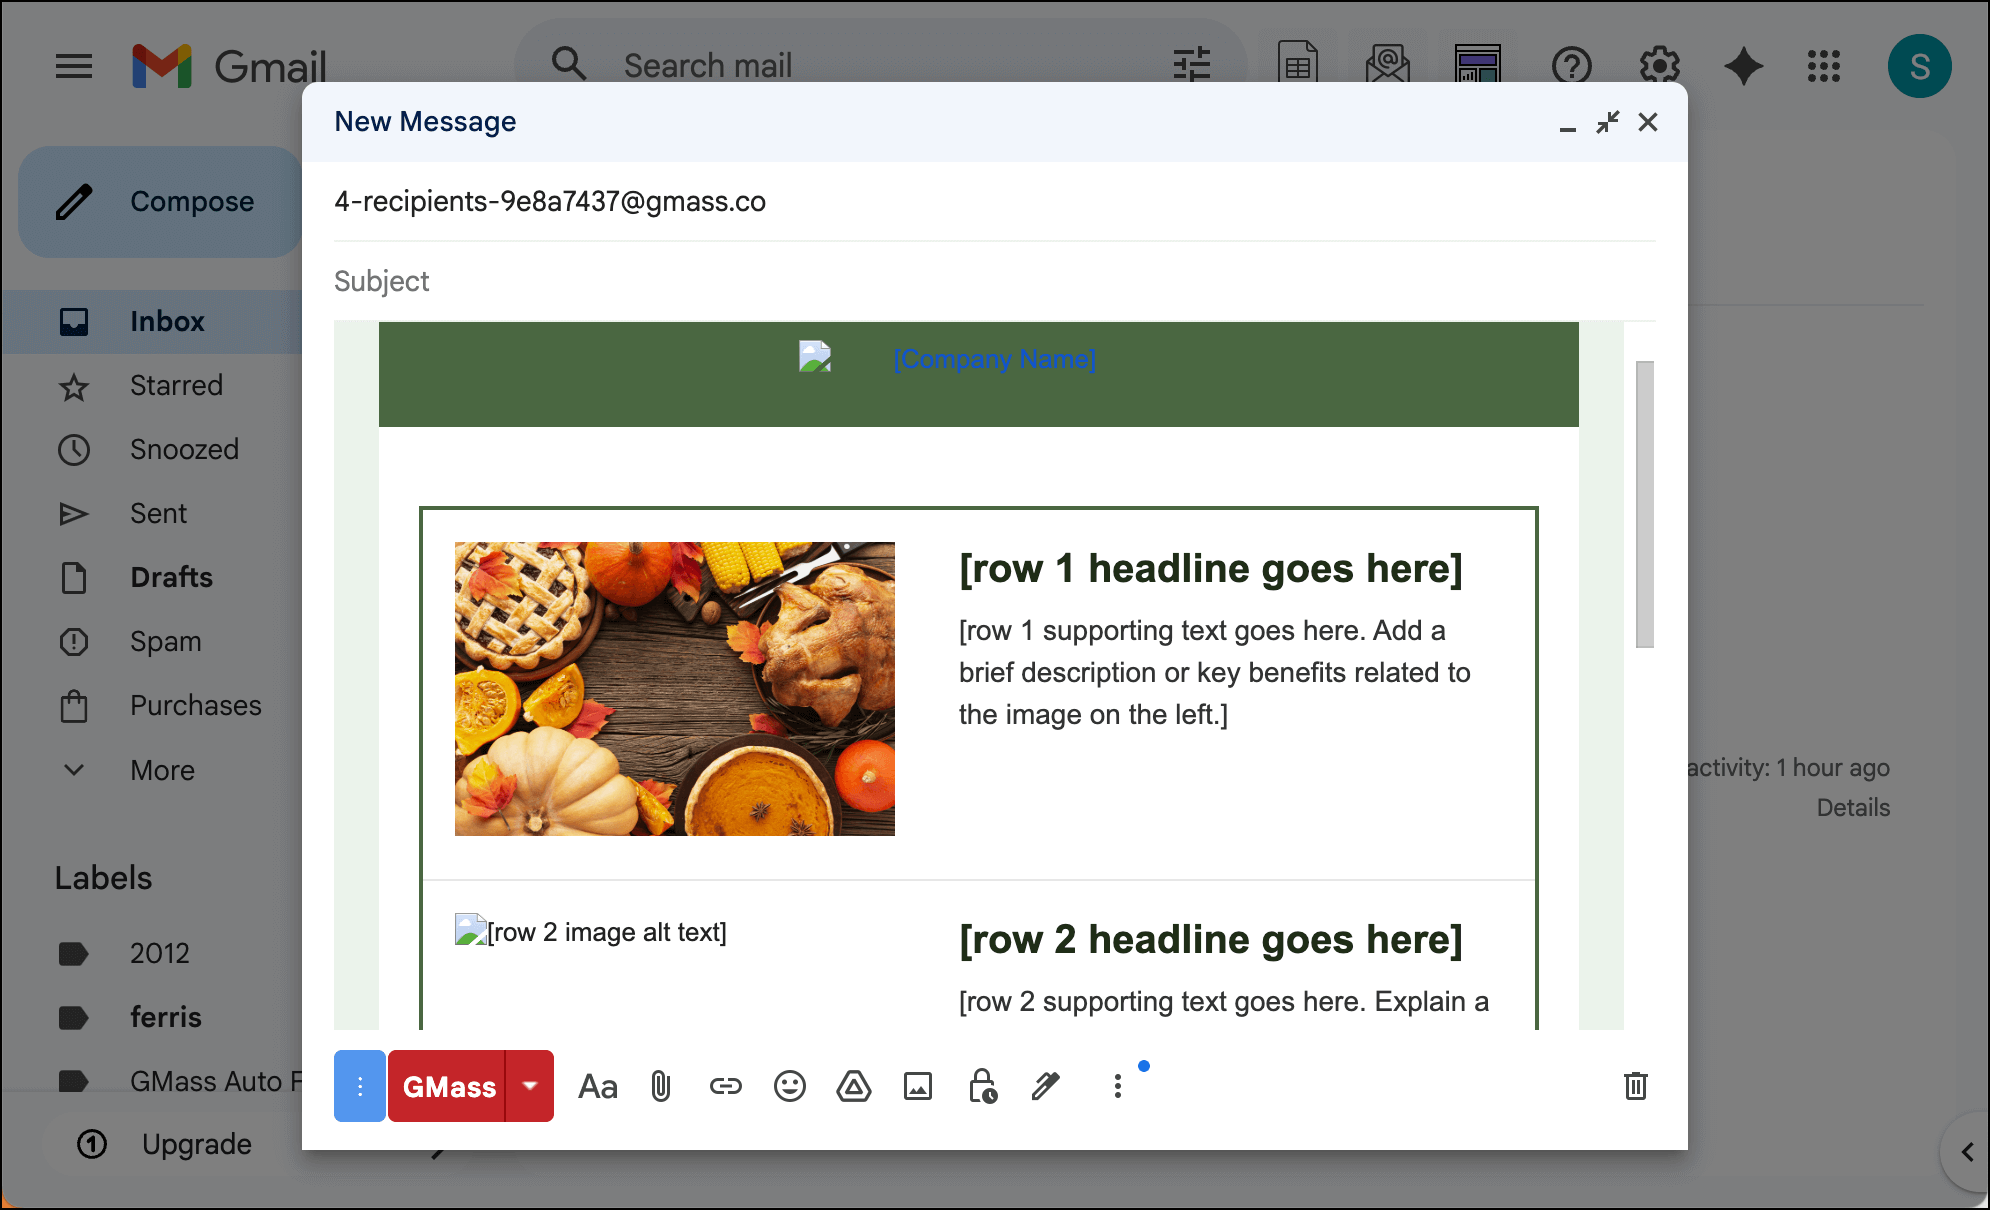This screenshot has width=1990, height=1210.
Task: Open the blue GMass options button
Action: pos(360,1086)
